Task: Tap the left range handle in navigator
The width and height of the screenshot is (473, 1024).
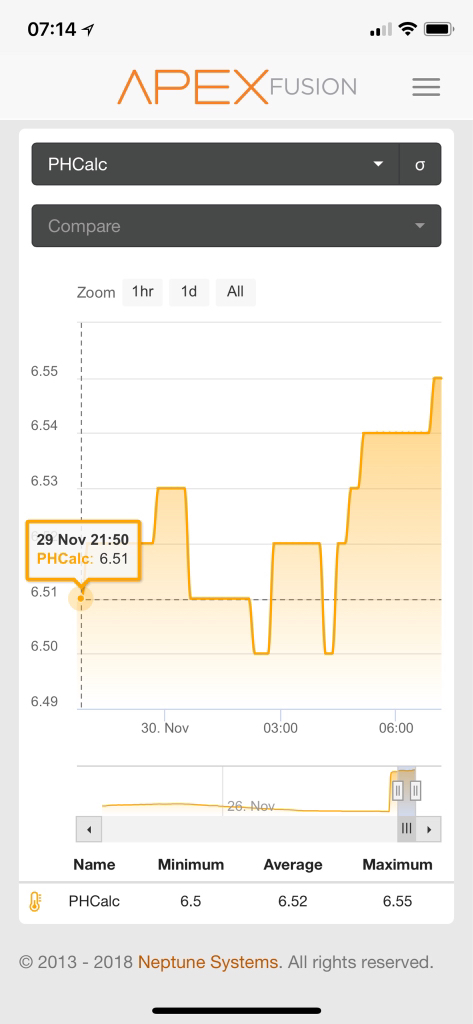Action: [398, 790]
